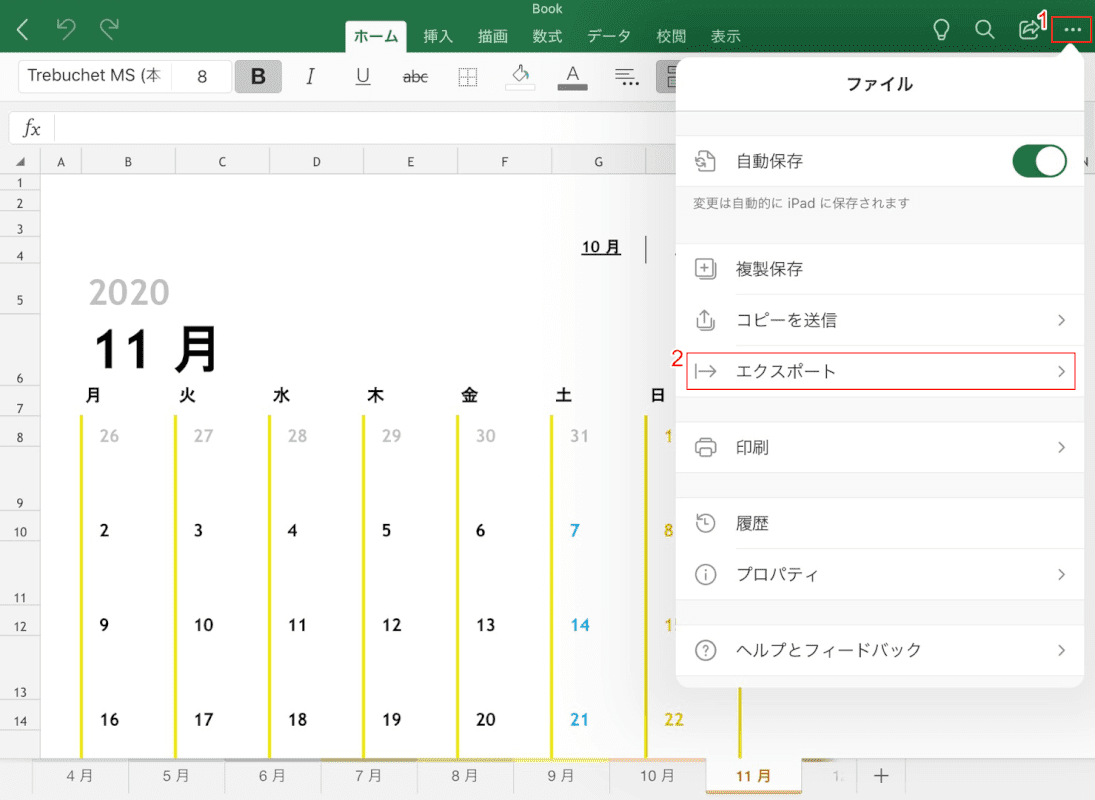Click the 10 月 link
Image resolution: width=1095 pixels, height=800 pixels.
click(x=601, y=247)
